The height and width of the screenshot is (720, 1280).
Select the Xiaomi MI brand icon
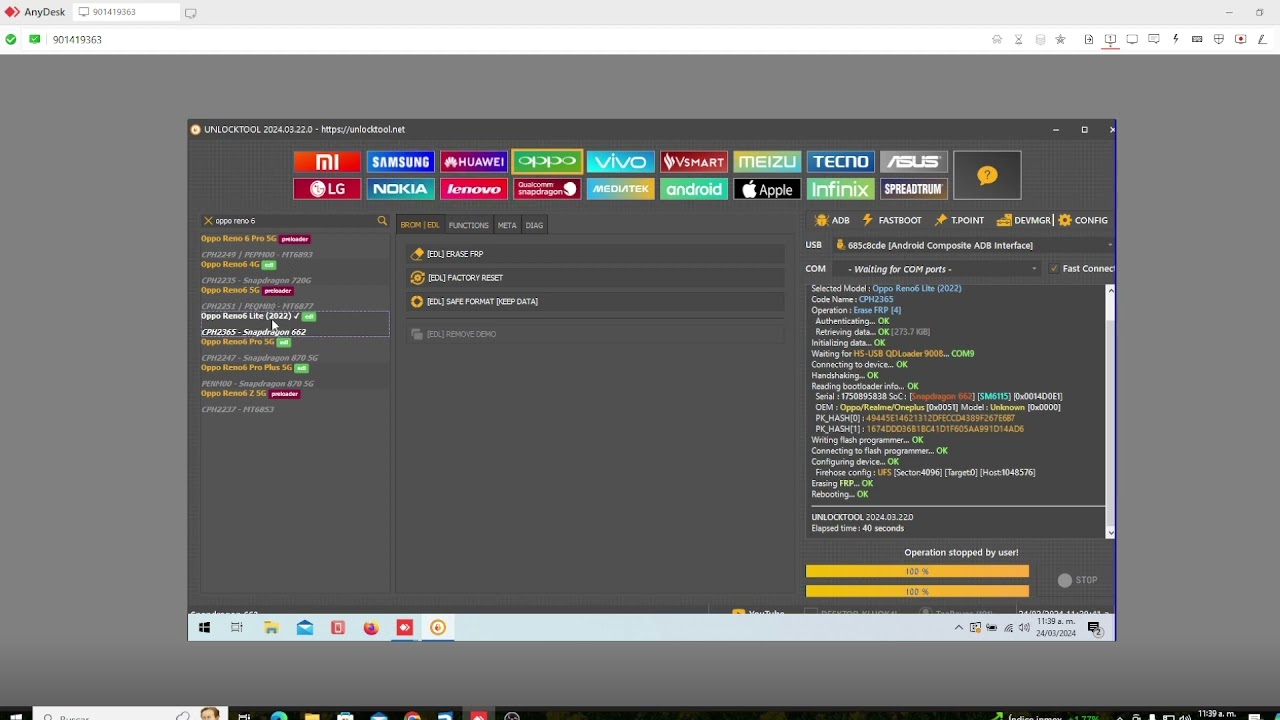point(327,162)
